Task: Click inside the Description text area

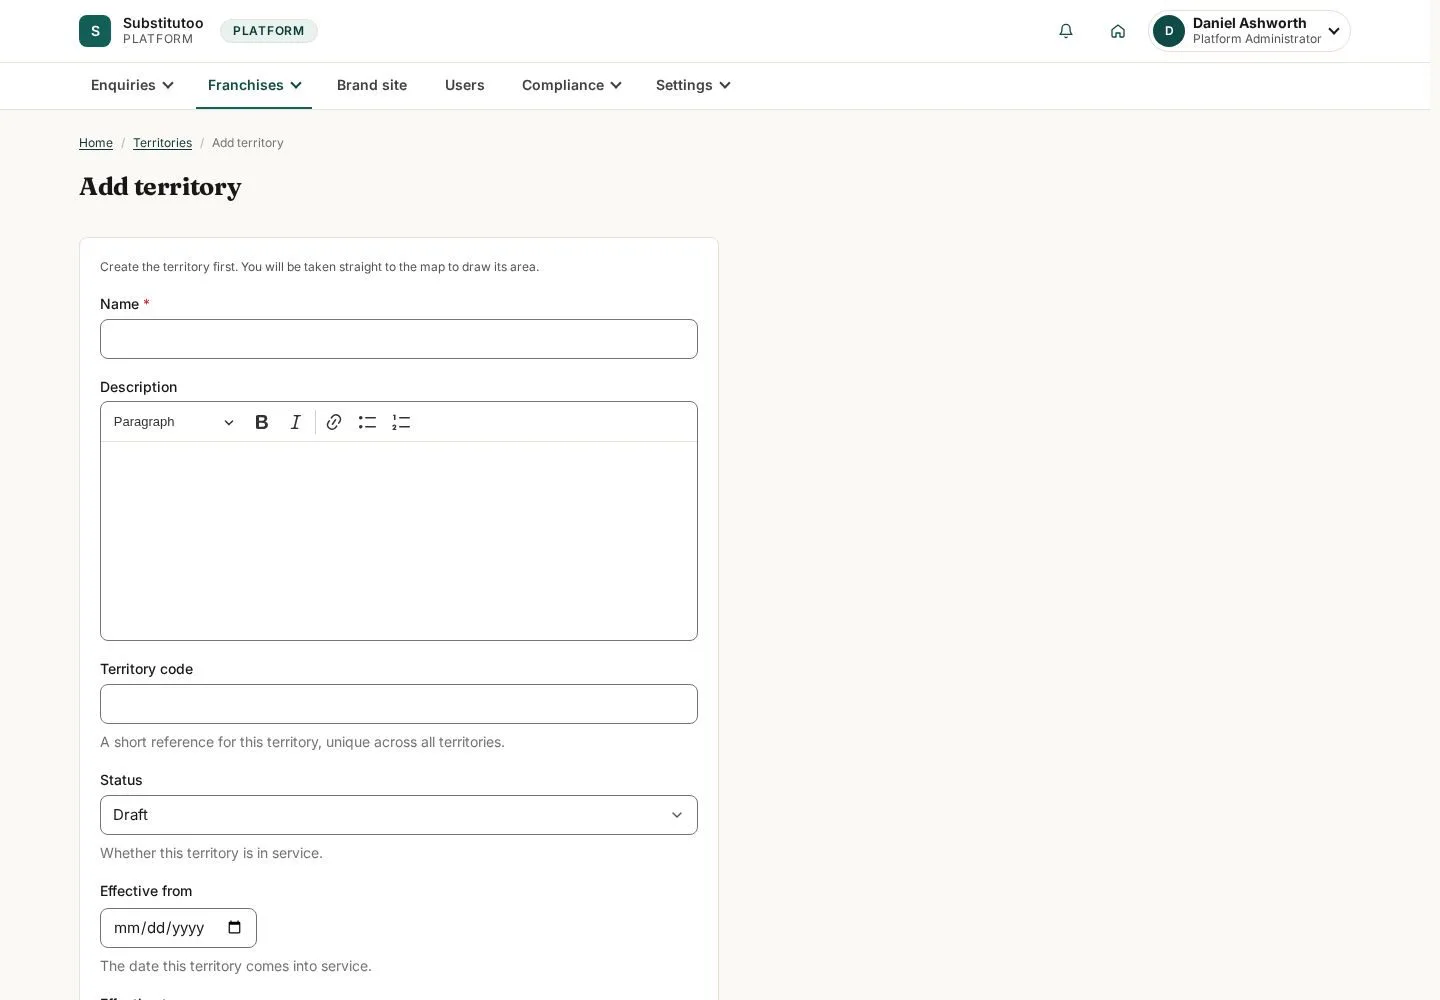Action: pyautogui.click(x=399, y=540)
